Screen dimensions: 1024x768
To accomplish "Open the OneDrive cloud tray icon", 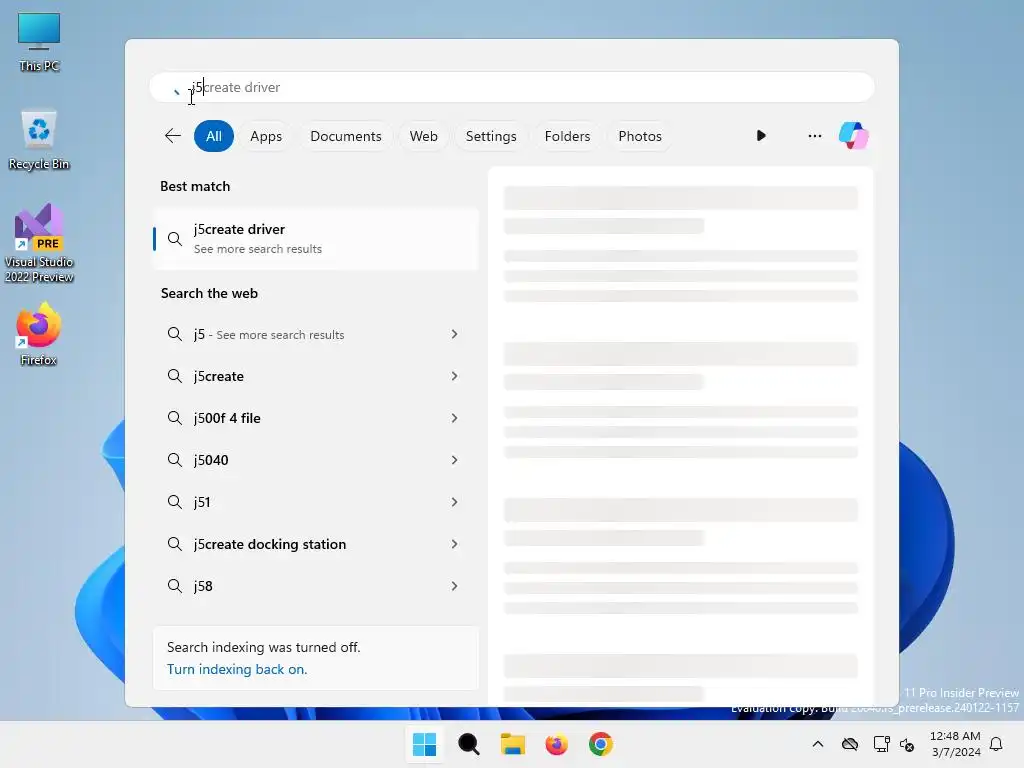I will point(850,744).
